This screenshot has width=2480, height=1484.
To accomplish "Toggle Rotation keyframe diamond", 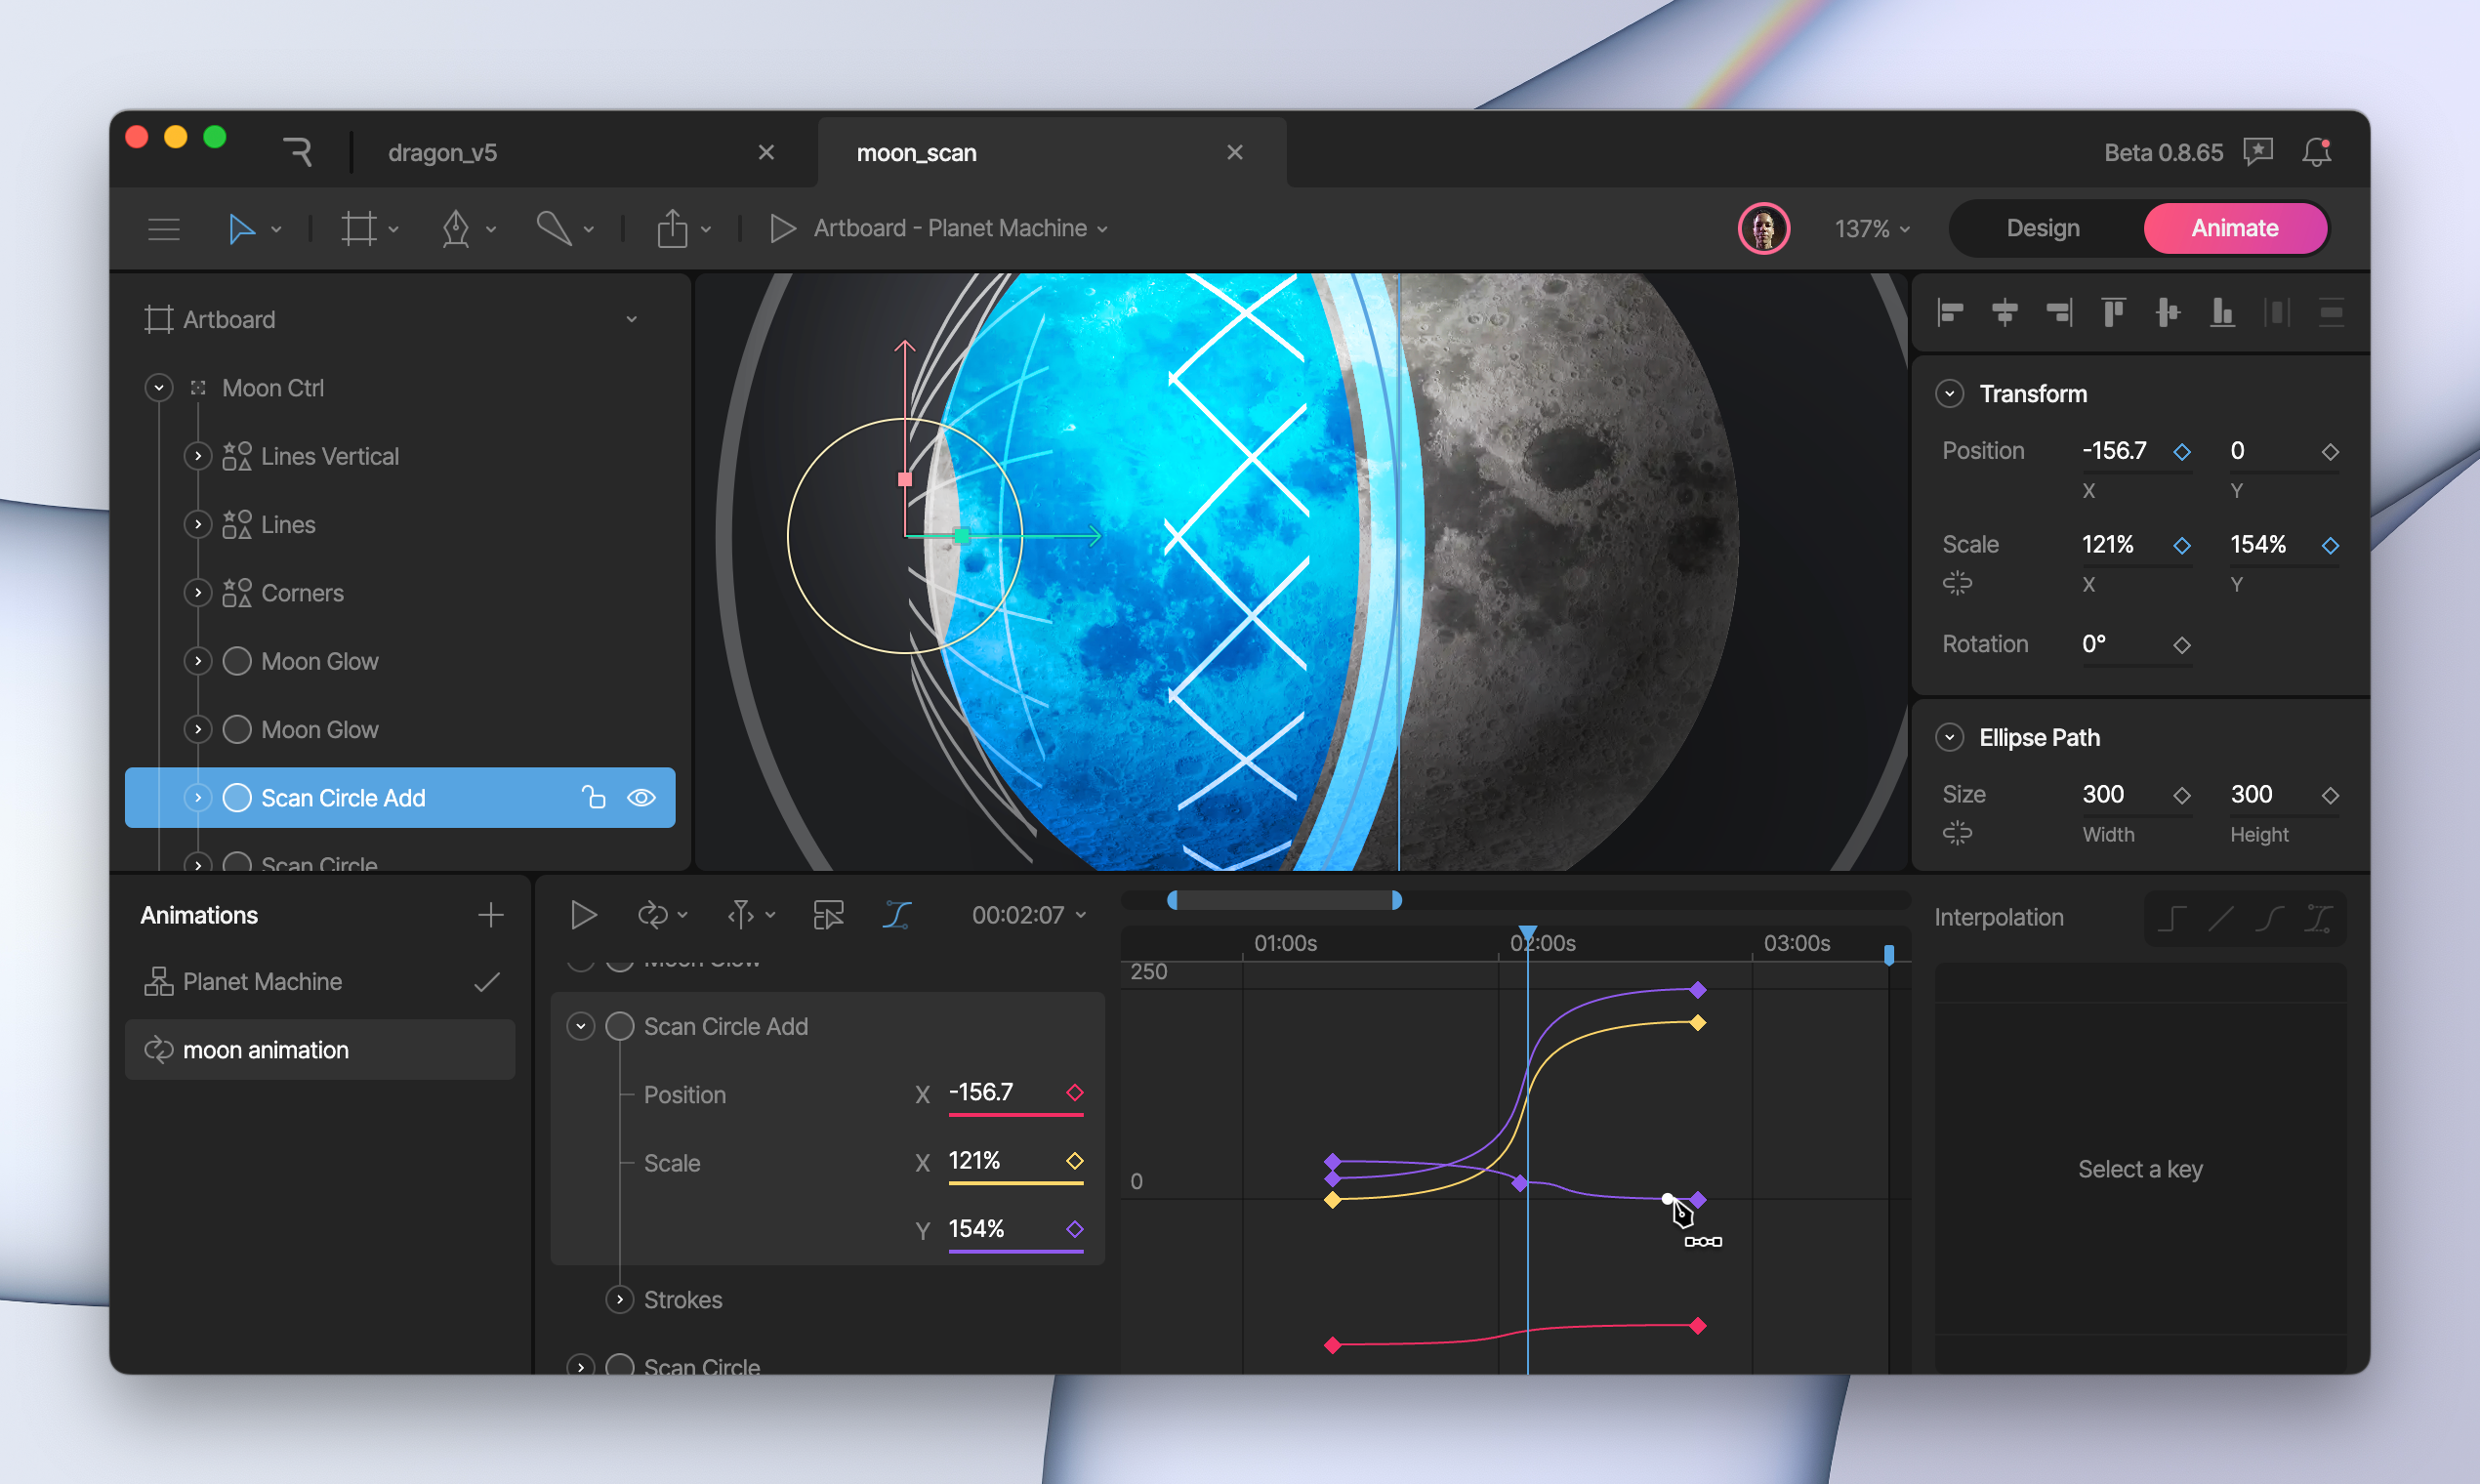I will (2182, 645).
